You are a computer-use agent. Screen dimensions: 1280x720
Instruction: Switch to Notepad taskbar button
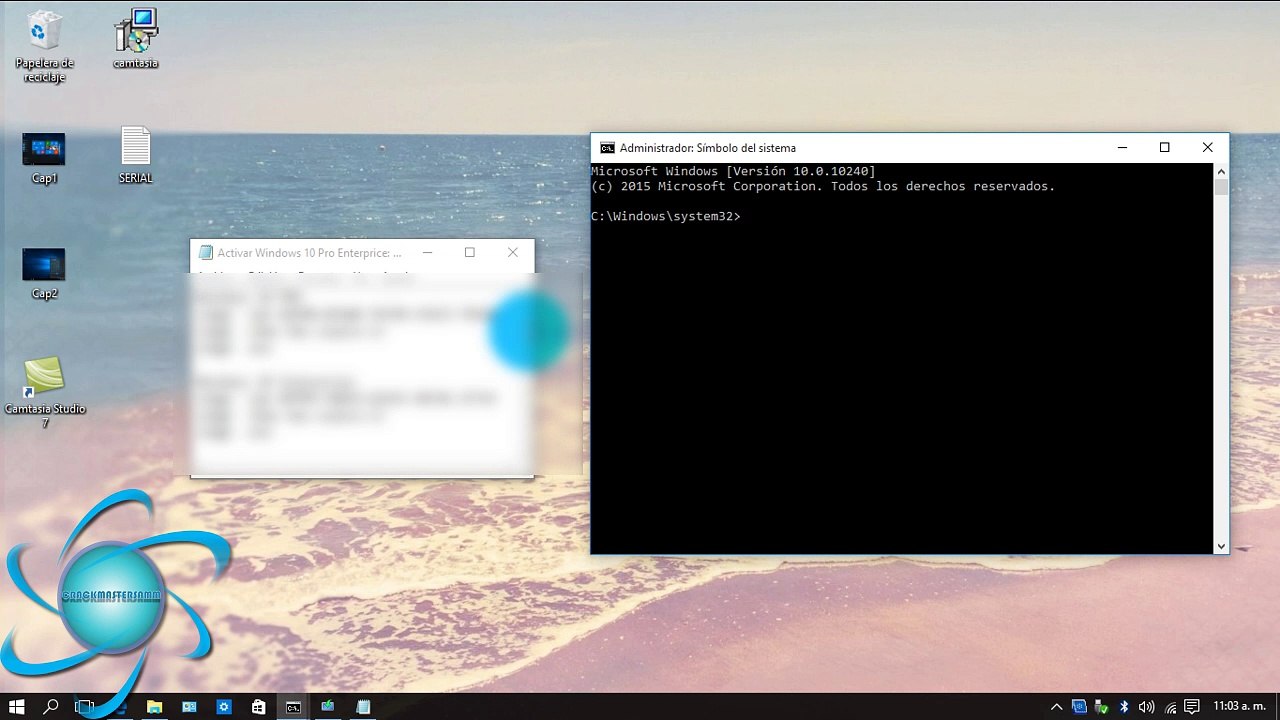[363, 707]
